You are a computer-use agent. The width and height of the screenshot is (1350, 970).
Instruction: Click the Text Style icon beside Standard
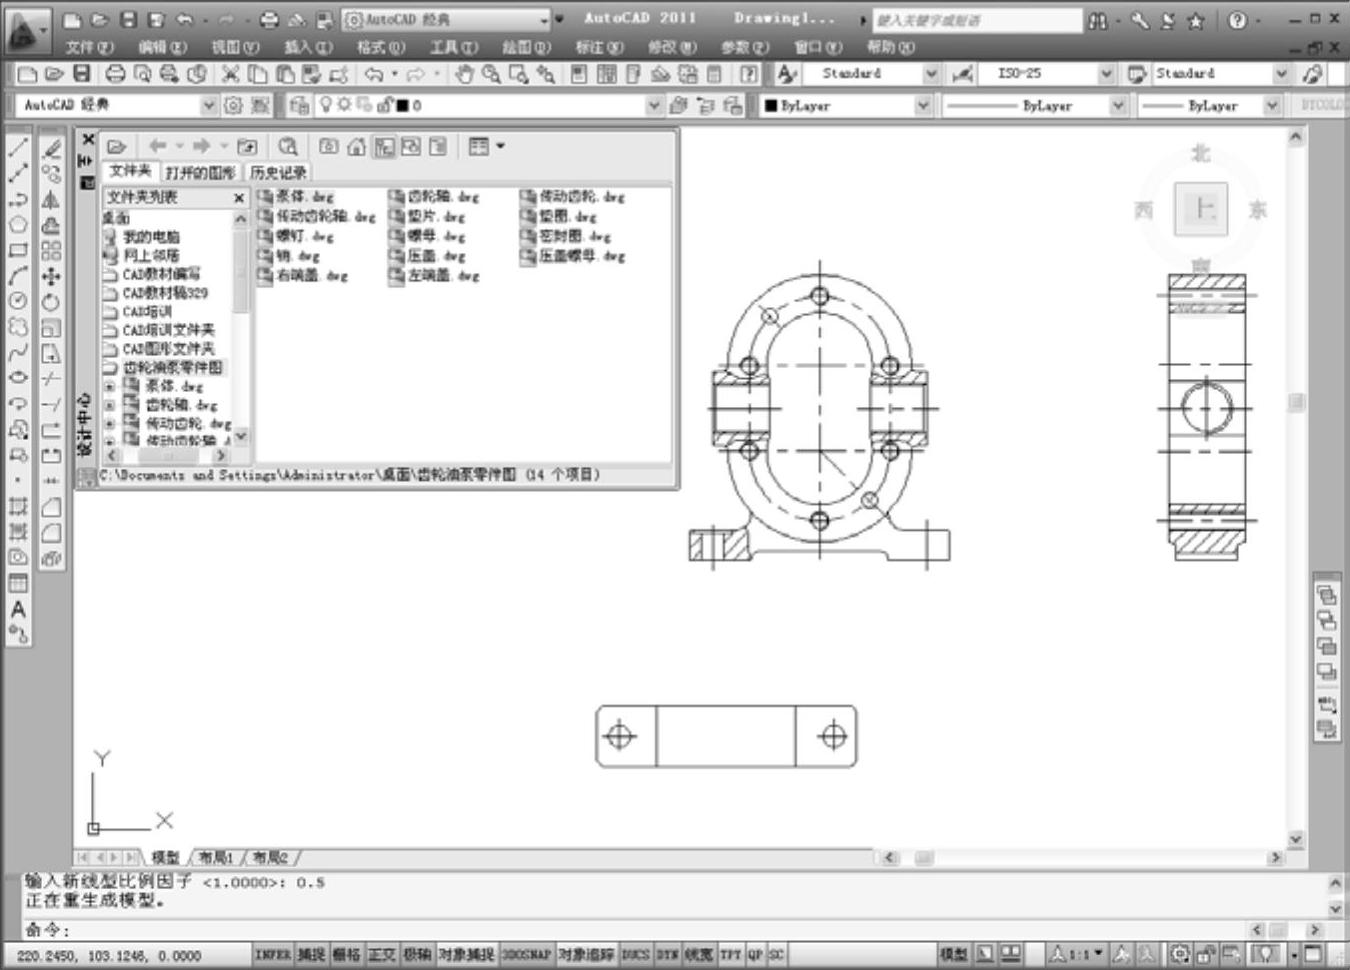787,74
